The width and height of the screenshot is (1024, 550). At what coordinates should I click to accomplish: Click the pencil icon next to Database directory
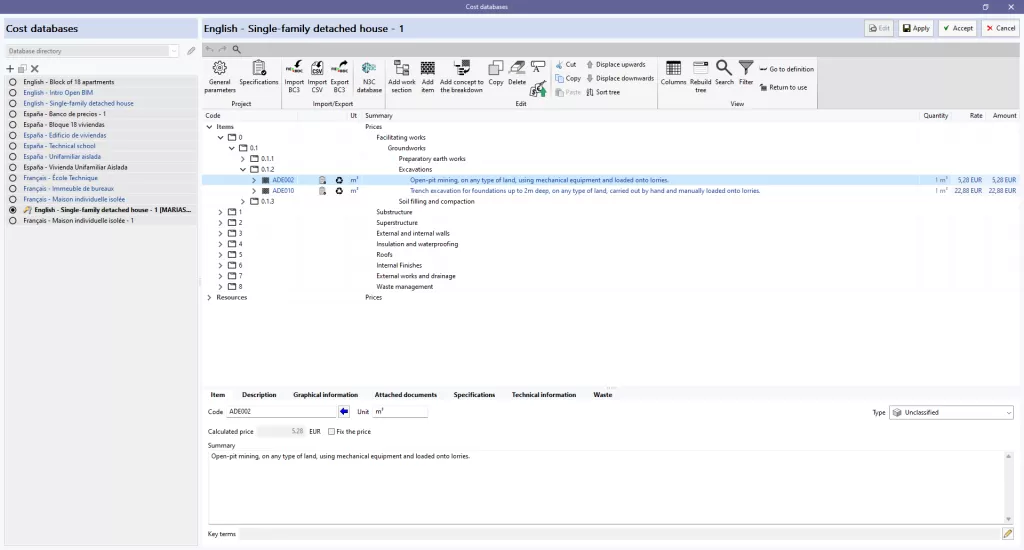click(x=191, y=51)
